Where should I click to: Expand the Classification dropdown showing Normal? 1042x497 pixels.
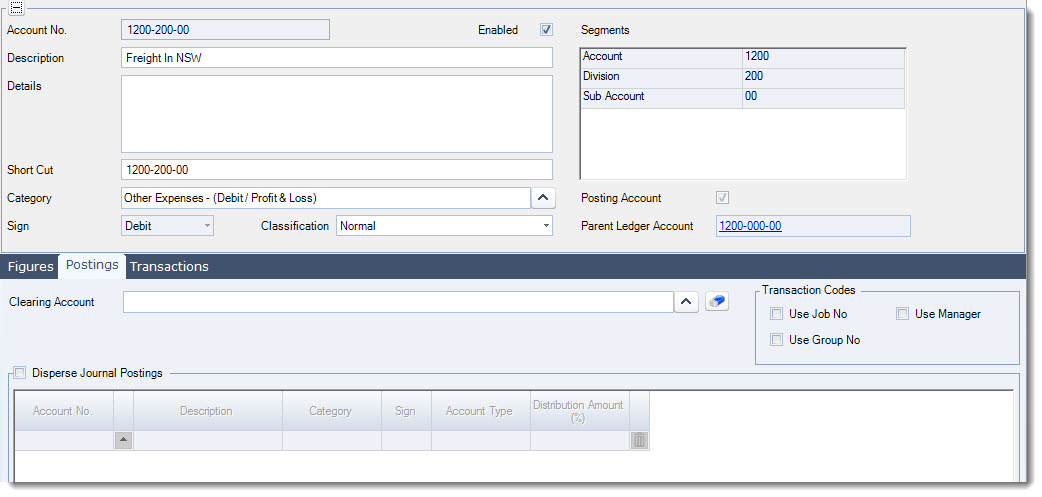(x=546, y=226)
